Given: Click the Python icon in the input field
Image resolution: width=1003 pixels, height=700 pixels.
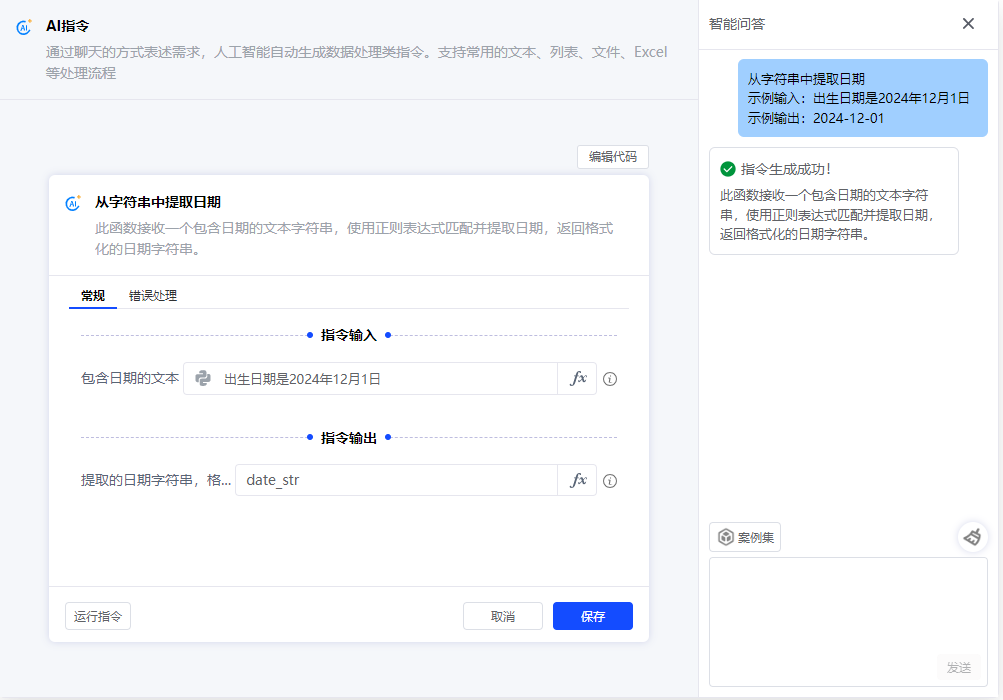Looking at the screenshot, I should point(203,379).
